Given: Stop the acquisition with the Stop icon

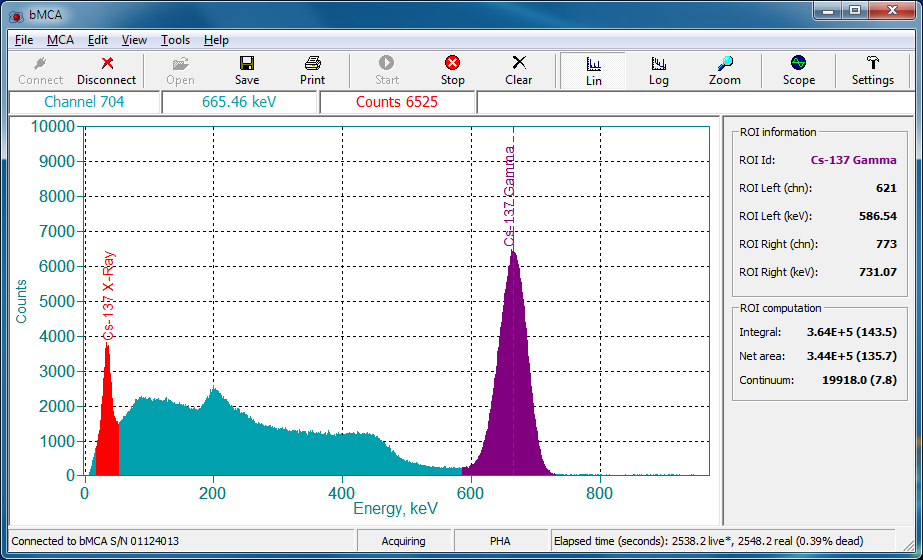Looking at the screenshot, I should 452,70.
